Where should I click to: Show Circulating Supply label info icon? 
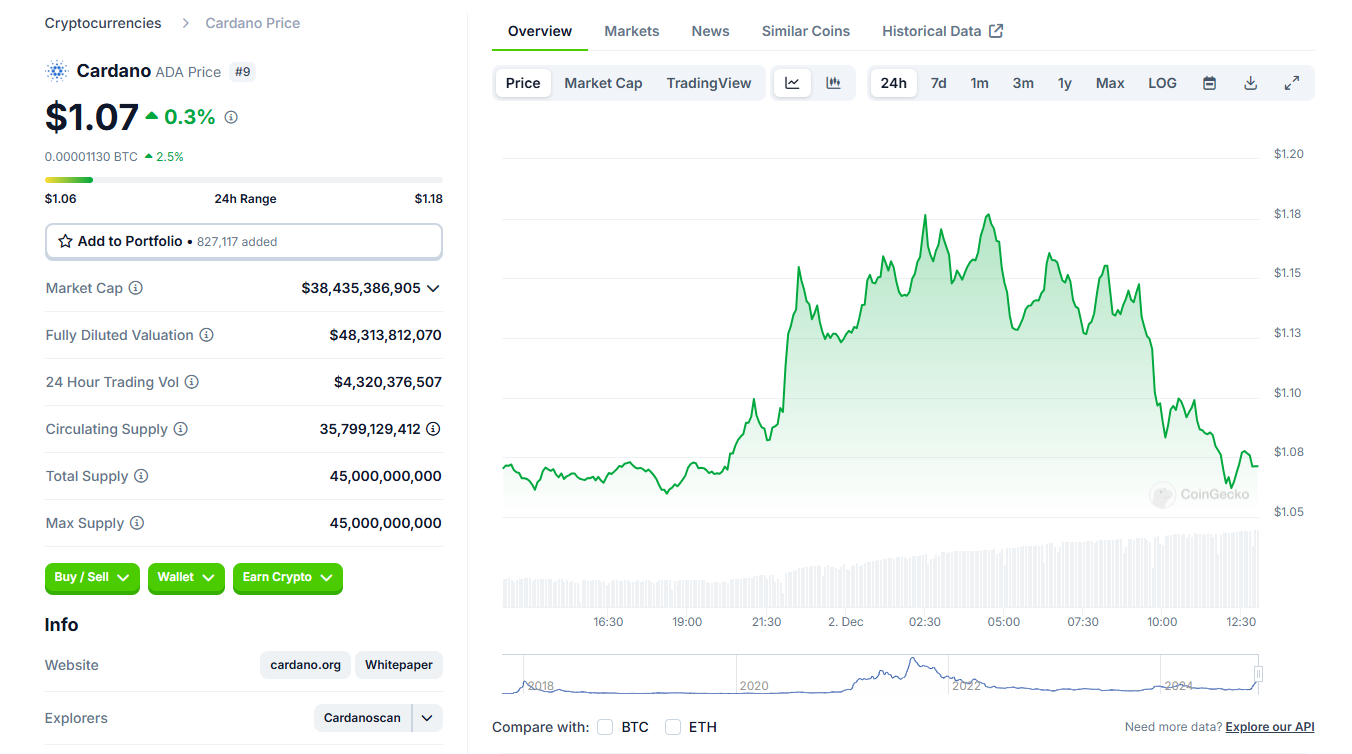tap(181, 429)
